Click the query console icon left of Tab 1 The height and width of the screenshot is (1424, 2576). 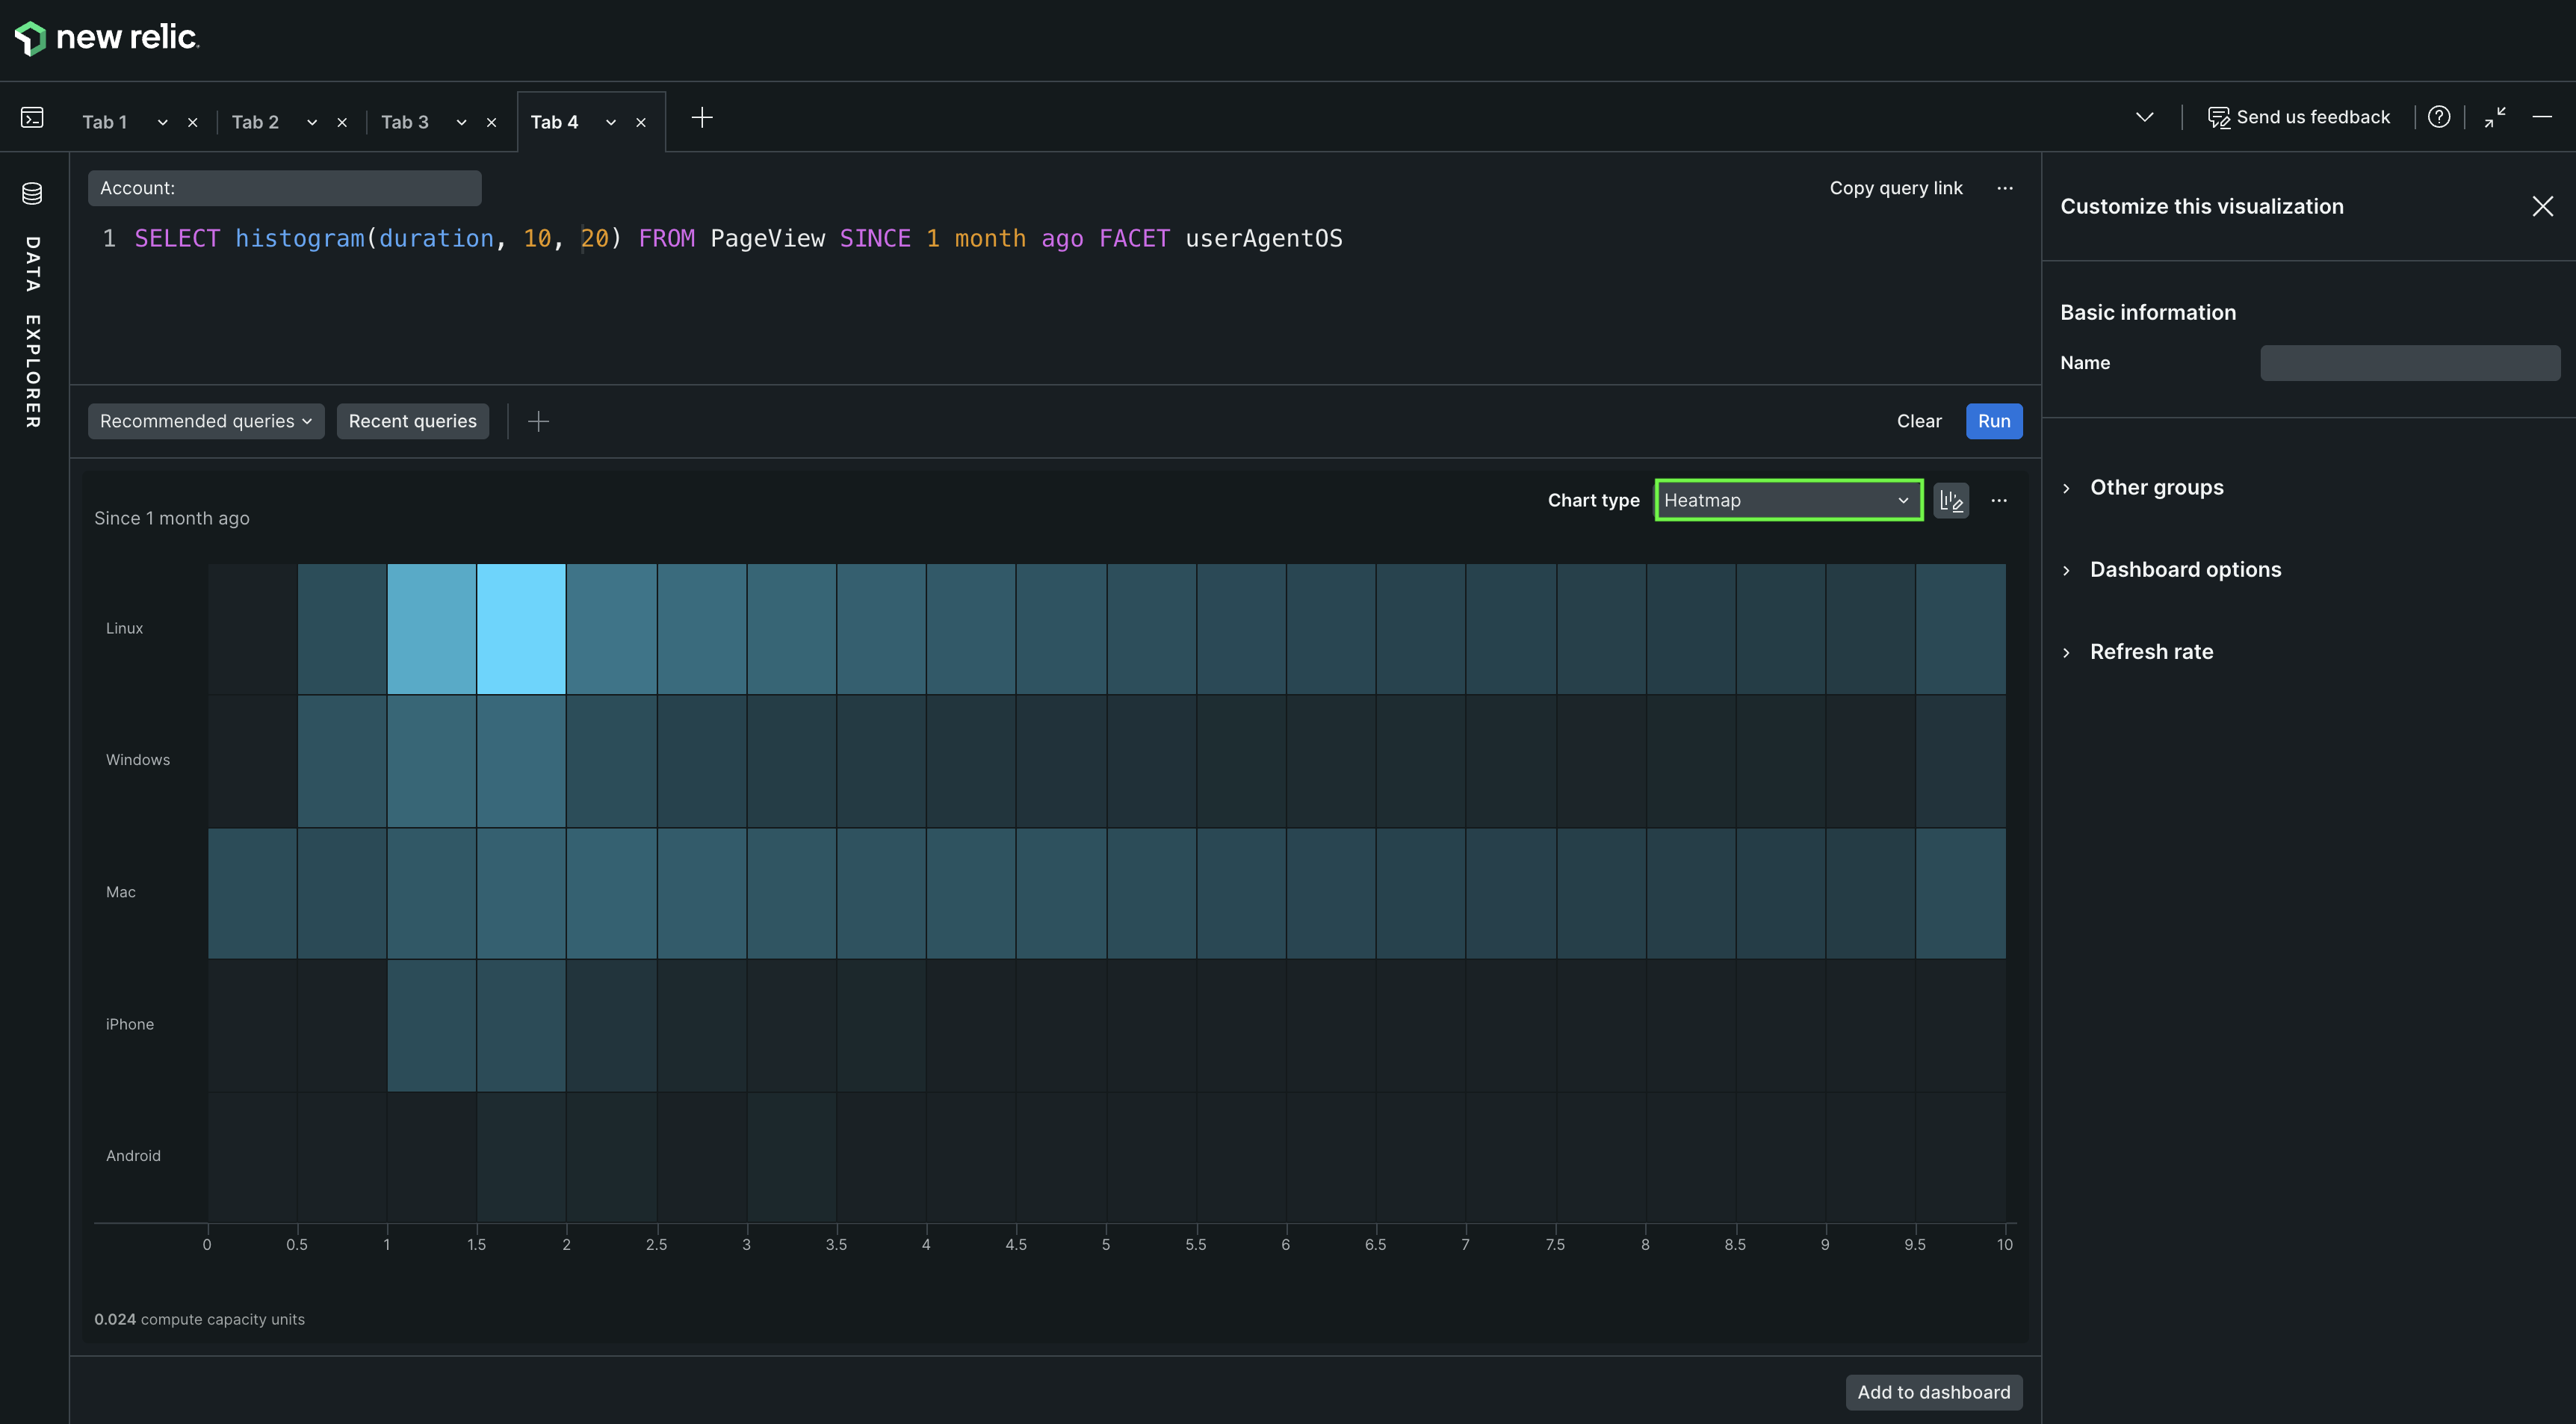point(32,118)
